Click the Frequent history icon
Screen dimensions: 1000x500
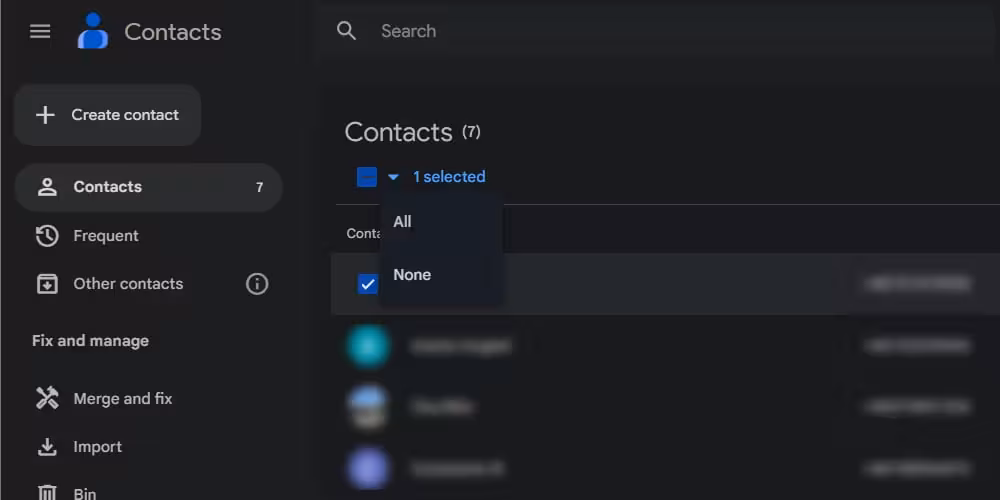(47, 236)
